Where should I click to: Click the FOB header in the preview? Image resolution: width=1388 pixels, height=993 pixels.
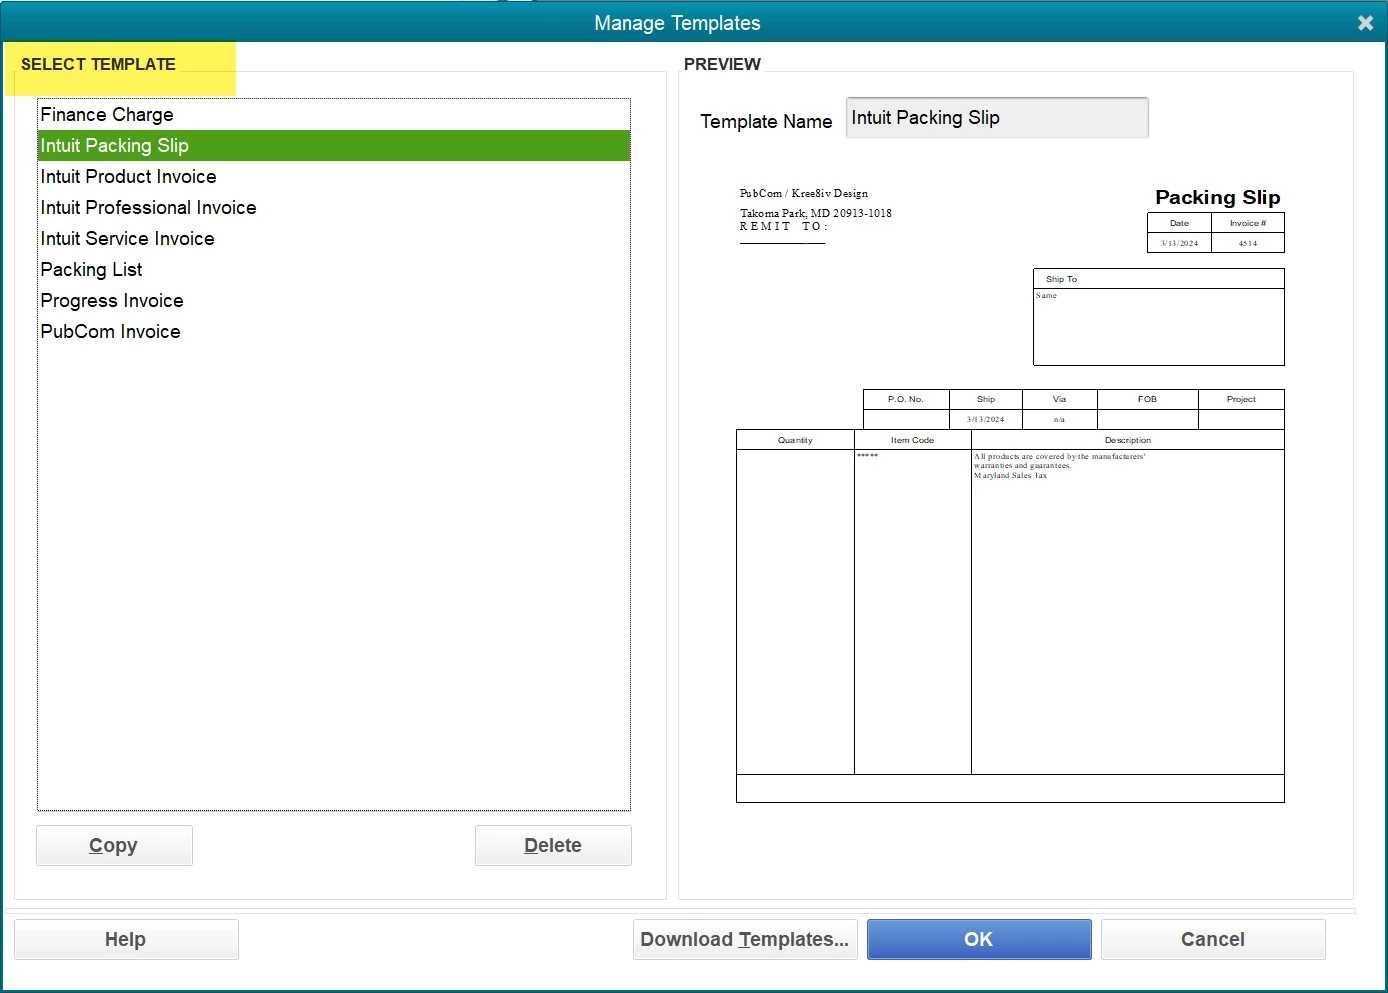pos(1147,399)
